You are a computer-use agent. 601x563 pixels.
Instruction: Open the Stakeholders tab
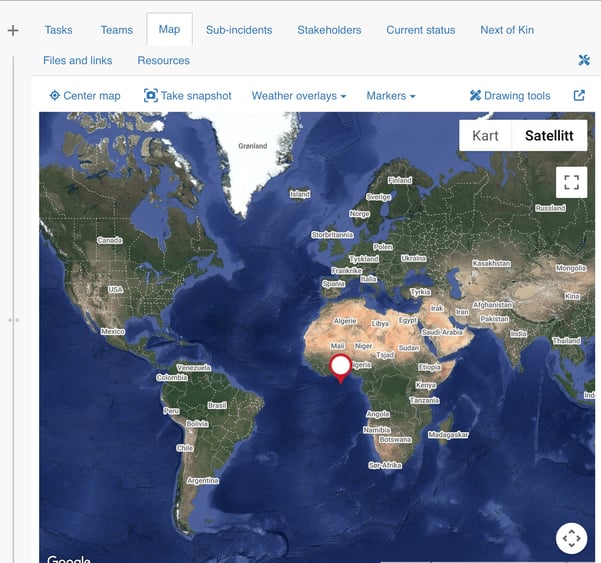[329, 30]
